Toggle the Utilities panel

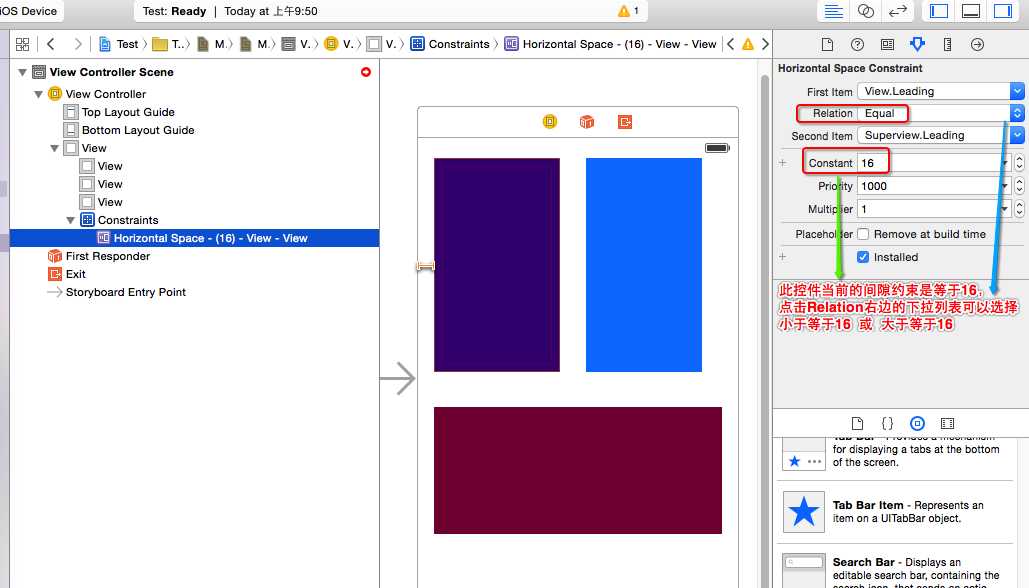pyautogui.click(x=1003, y=11)
